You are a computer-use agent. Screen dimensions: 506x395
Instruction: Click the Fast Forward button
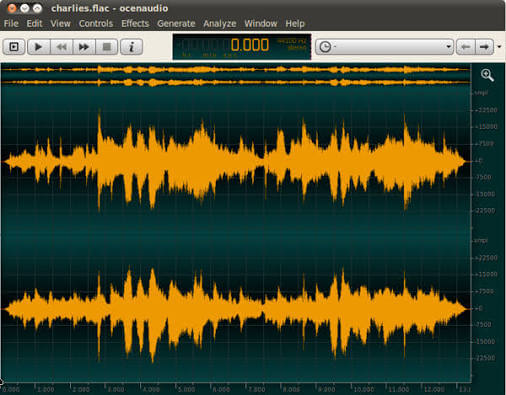coord(84,47)
